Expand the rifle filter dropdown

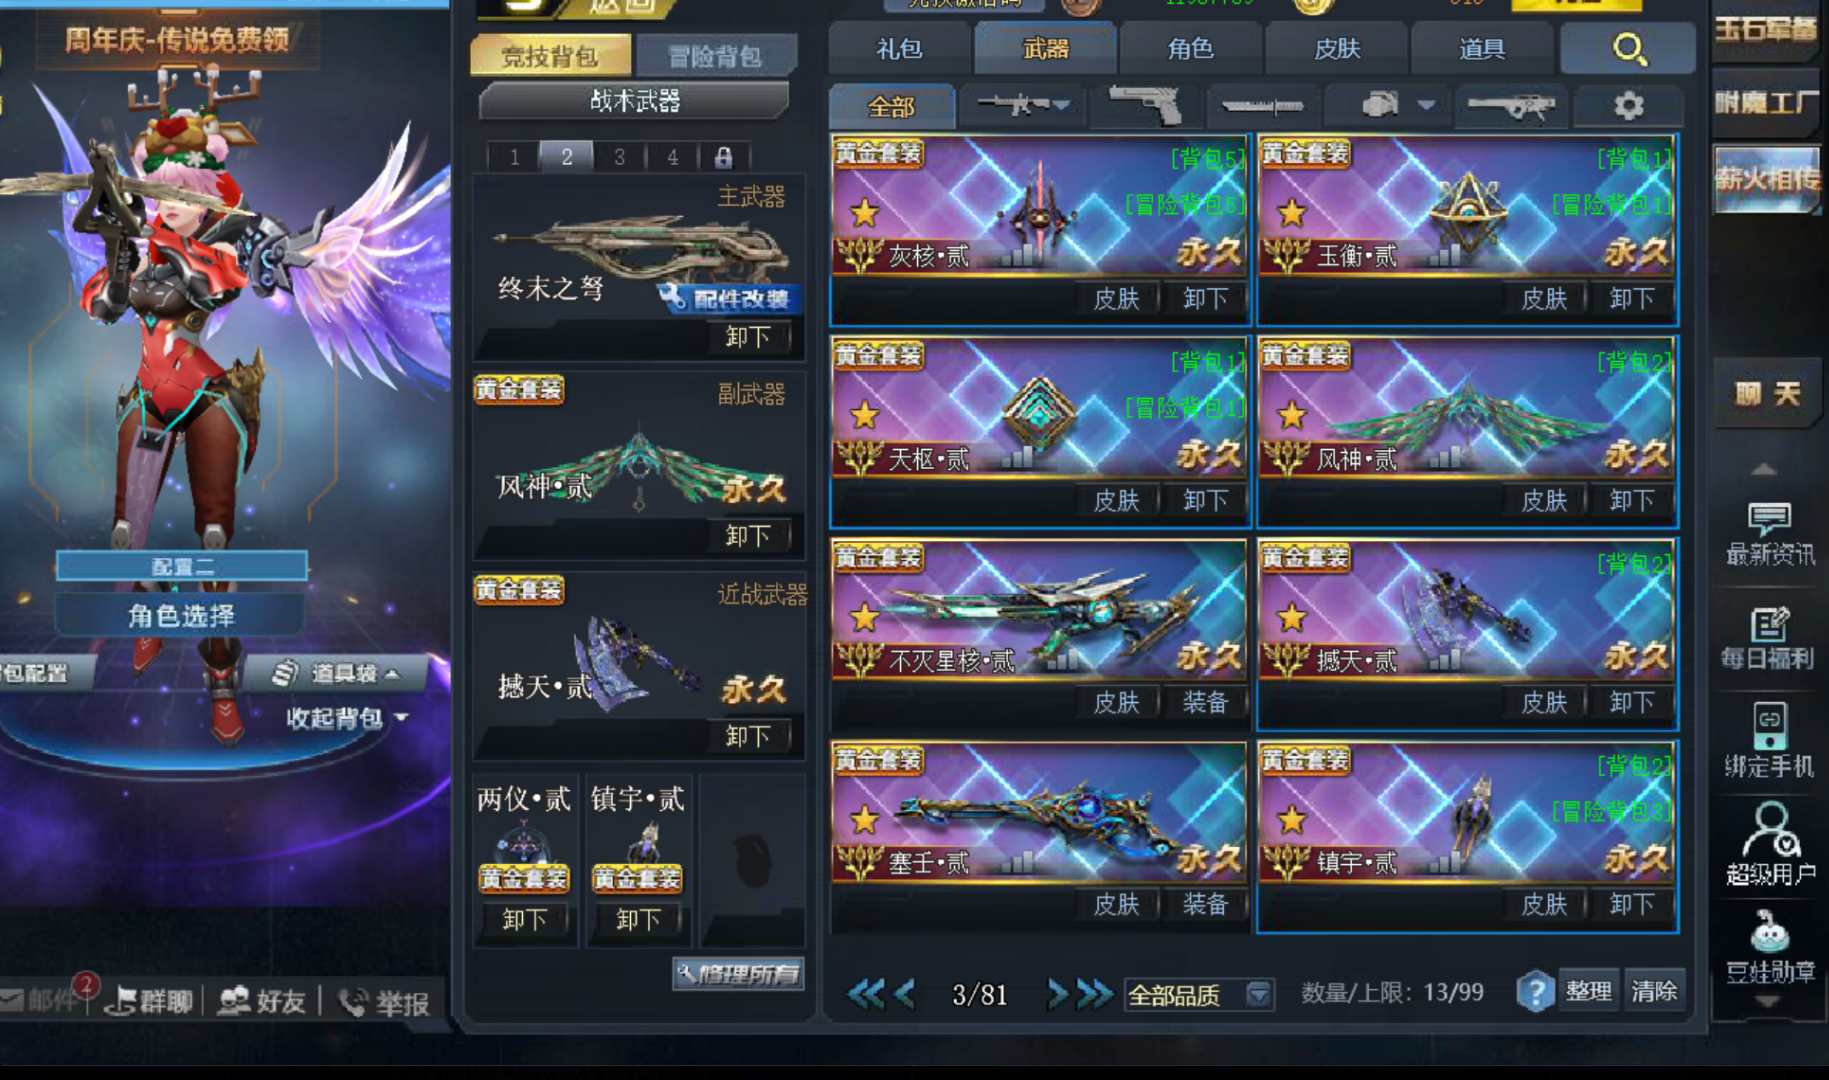pyautogui.click(x=1062, y=105)
